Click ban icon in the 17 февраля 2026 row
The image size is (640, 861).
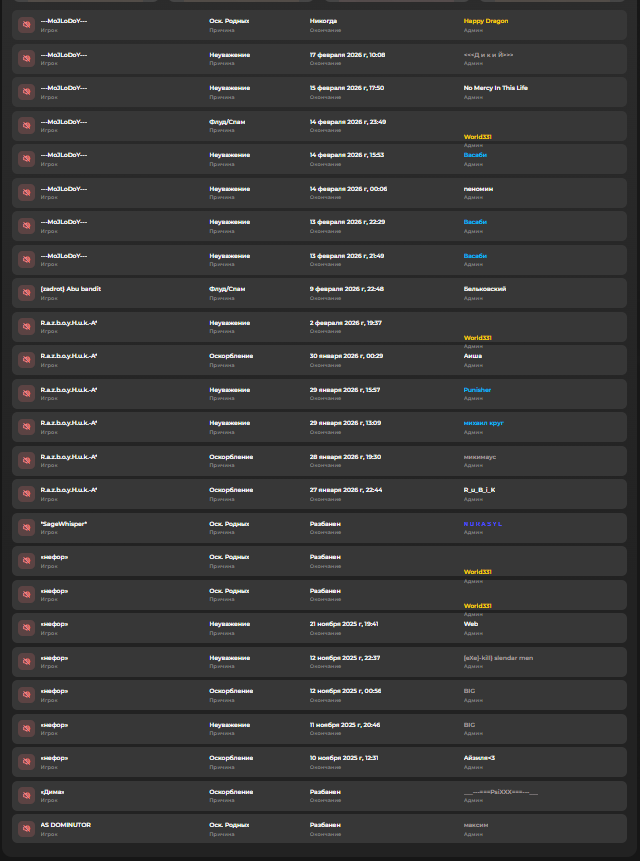click(x=26, y=58)
